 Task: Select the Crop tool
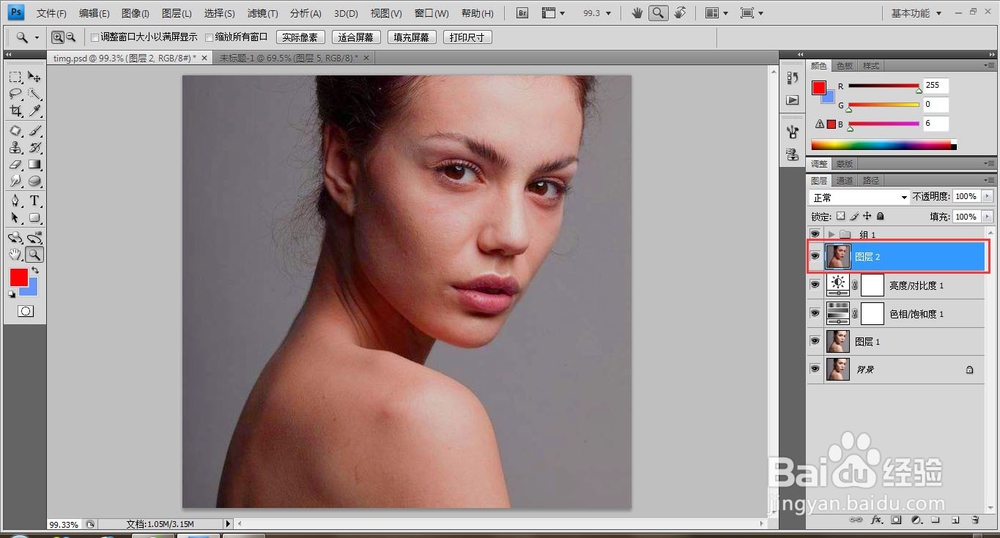16,112
